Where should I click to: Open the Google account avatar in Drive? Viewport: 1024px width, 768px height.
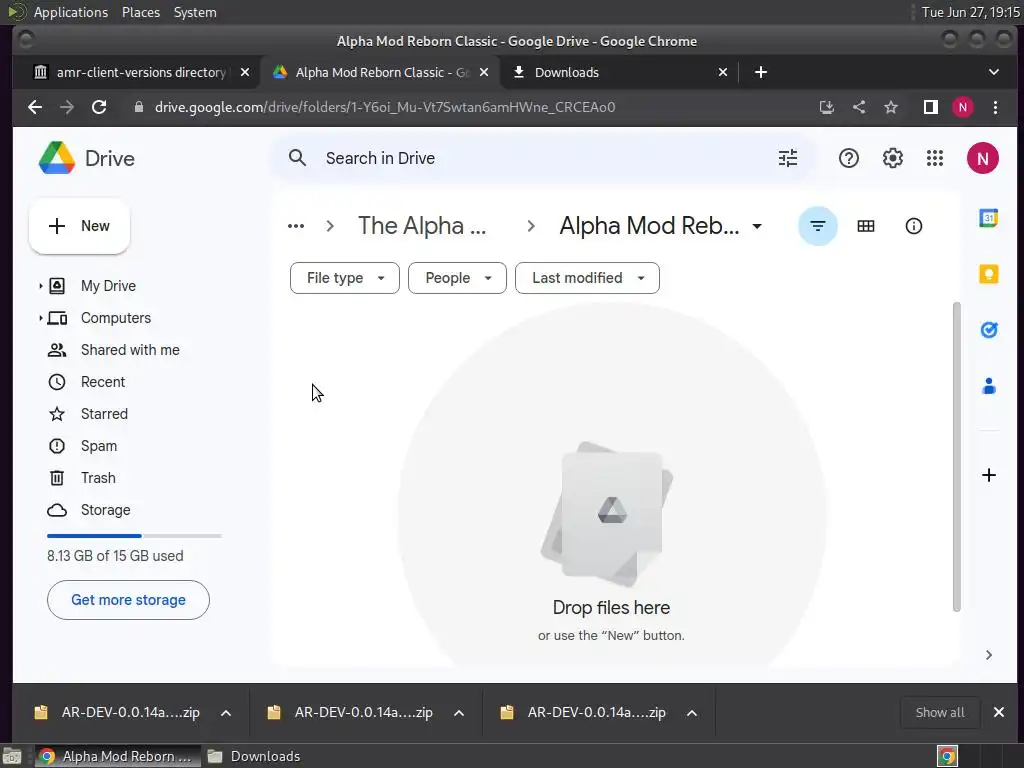tap(982, 158)
